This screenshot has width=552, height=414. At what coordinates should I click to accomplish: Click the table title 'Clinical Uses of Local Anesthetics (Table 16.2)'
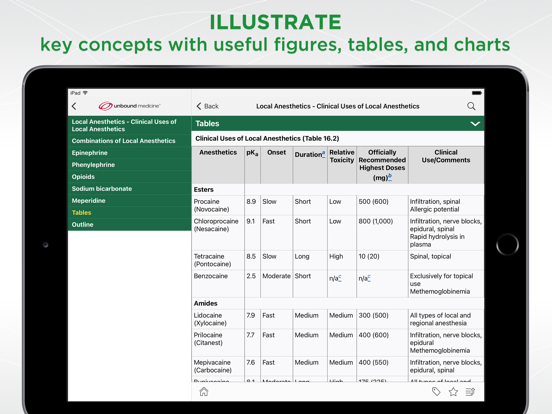point(267,138)
